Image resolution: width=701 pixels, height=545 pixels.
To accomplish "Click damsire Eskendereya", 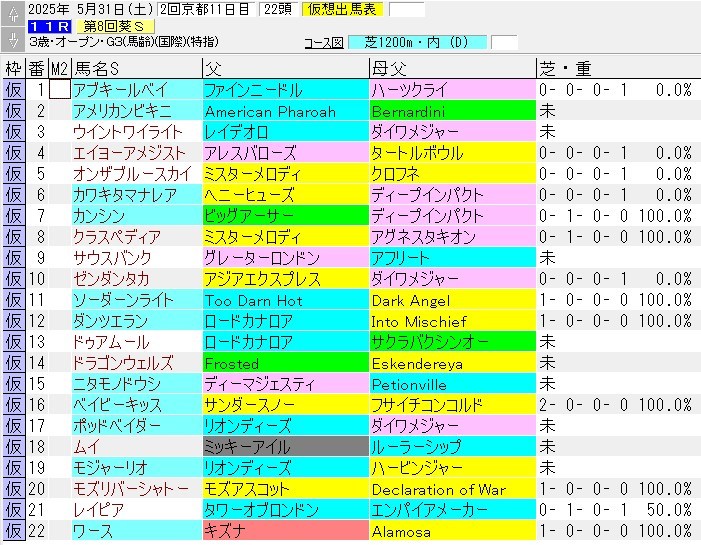I will click(453, 363).
